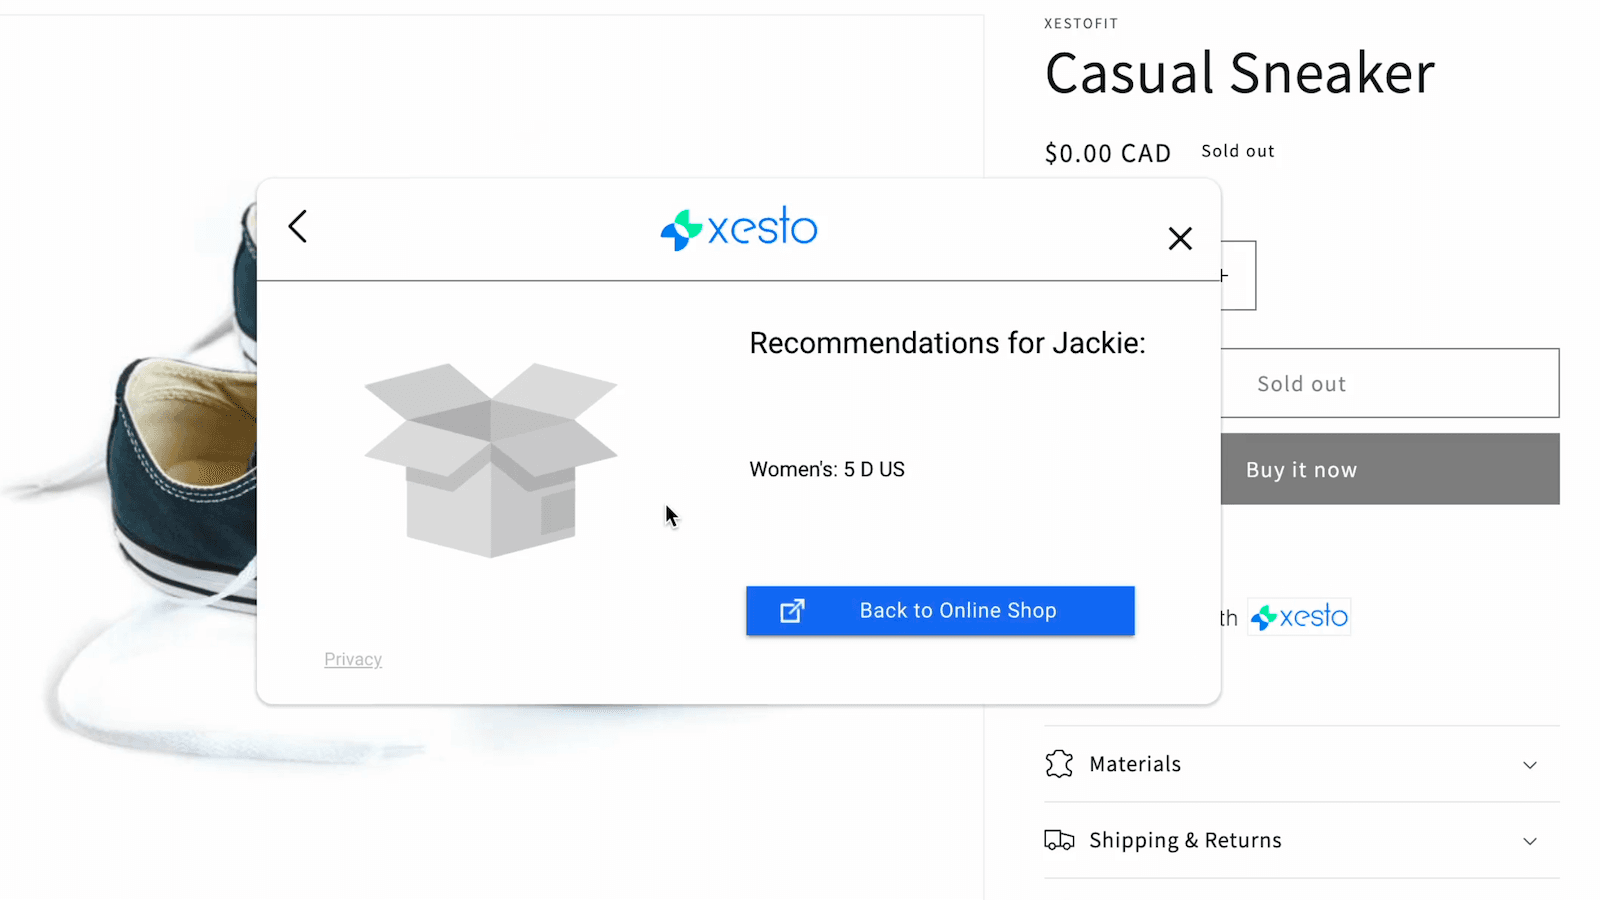
Task: Click the Women's 5 D US recommendation text
Action: point(826,468)
